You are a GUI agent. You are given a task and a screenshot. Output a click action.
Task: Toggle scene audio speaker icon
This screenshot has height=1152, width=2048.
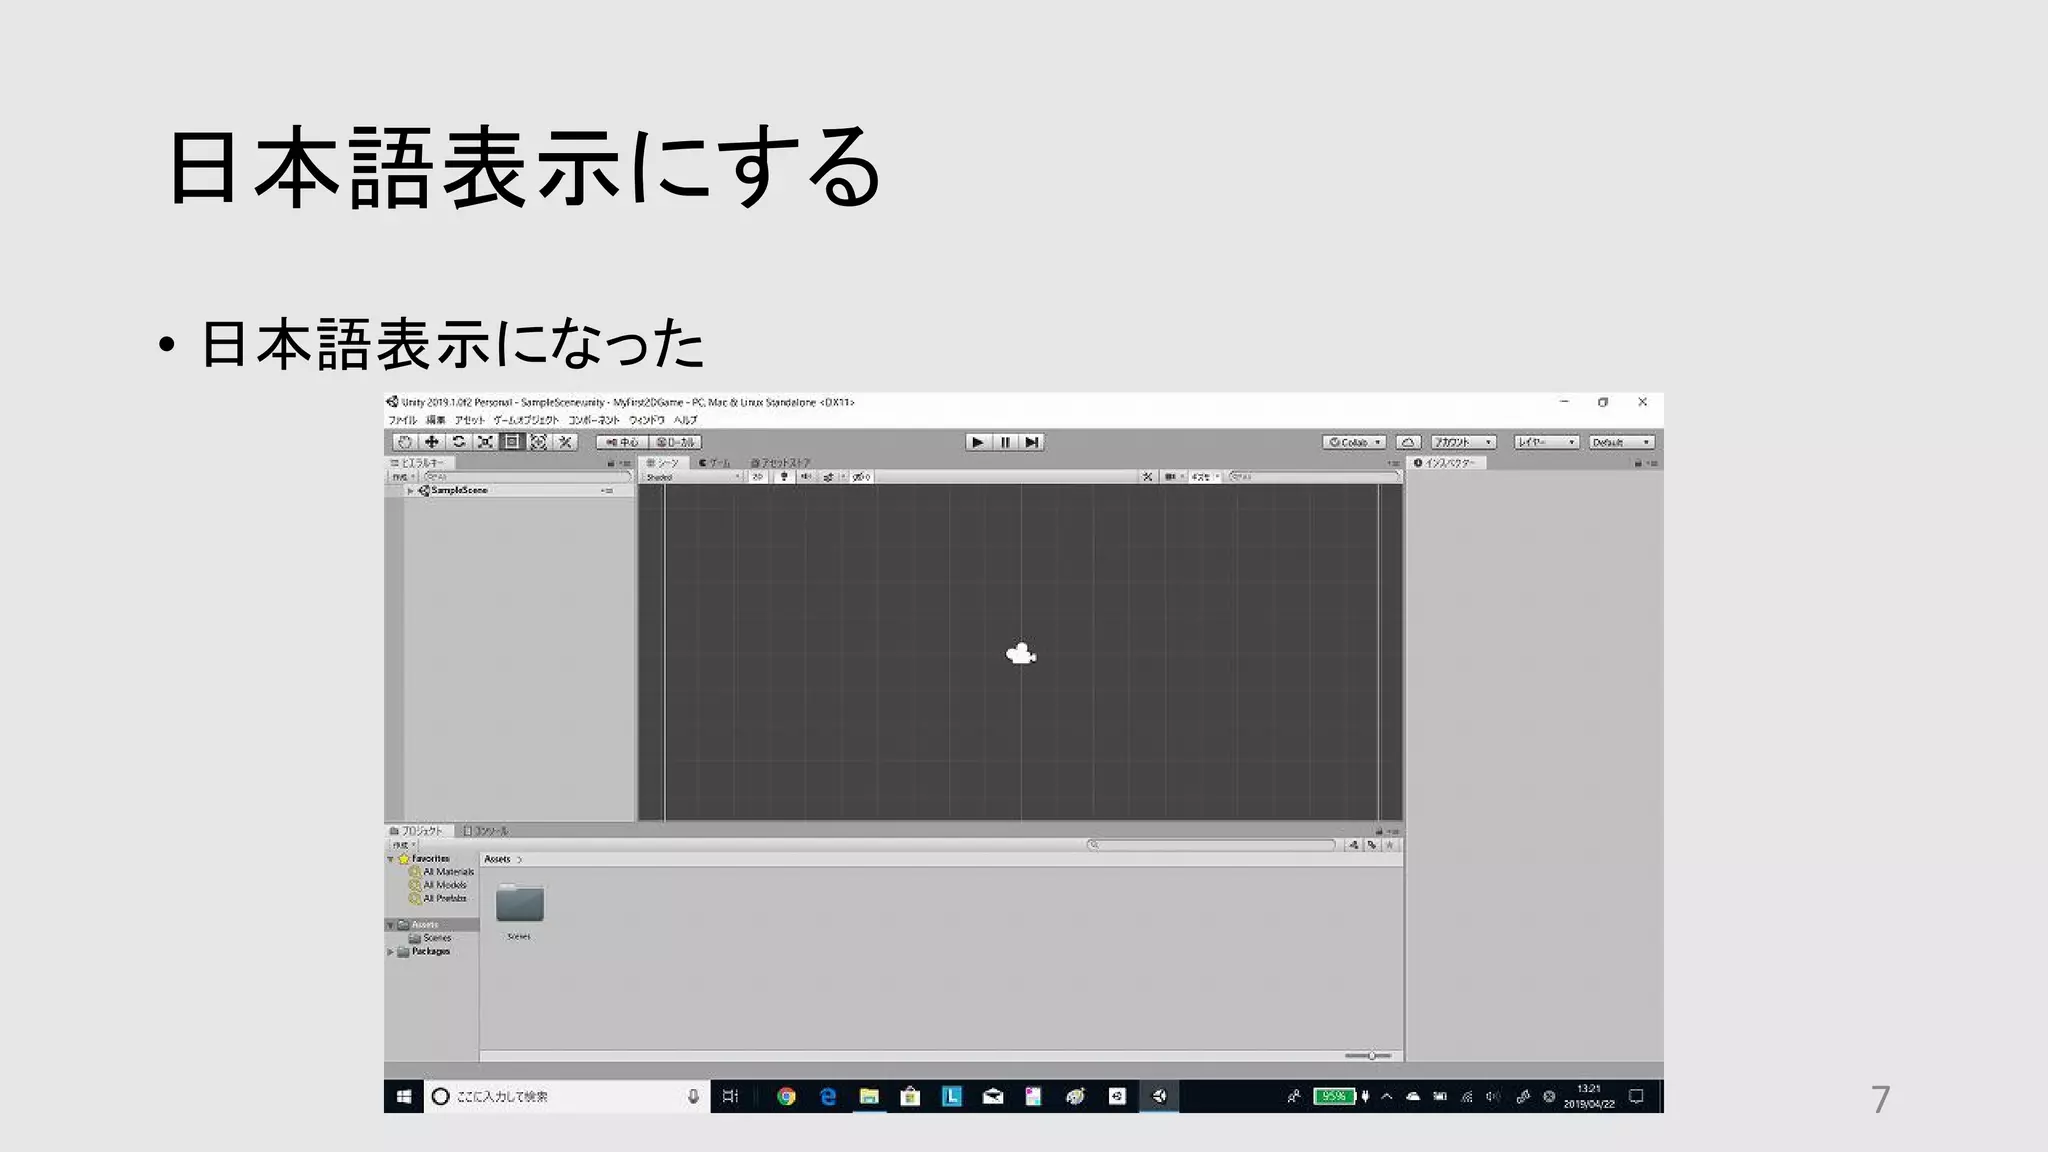click(x=806, y=477)
